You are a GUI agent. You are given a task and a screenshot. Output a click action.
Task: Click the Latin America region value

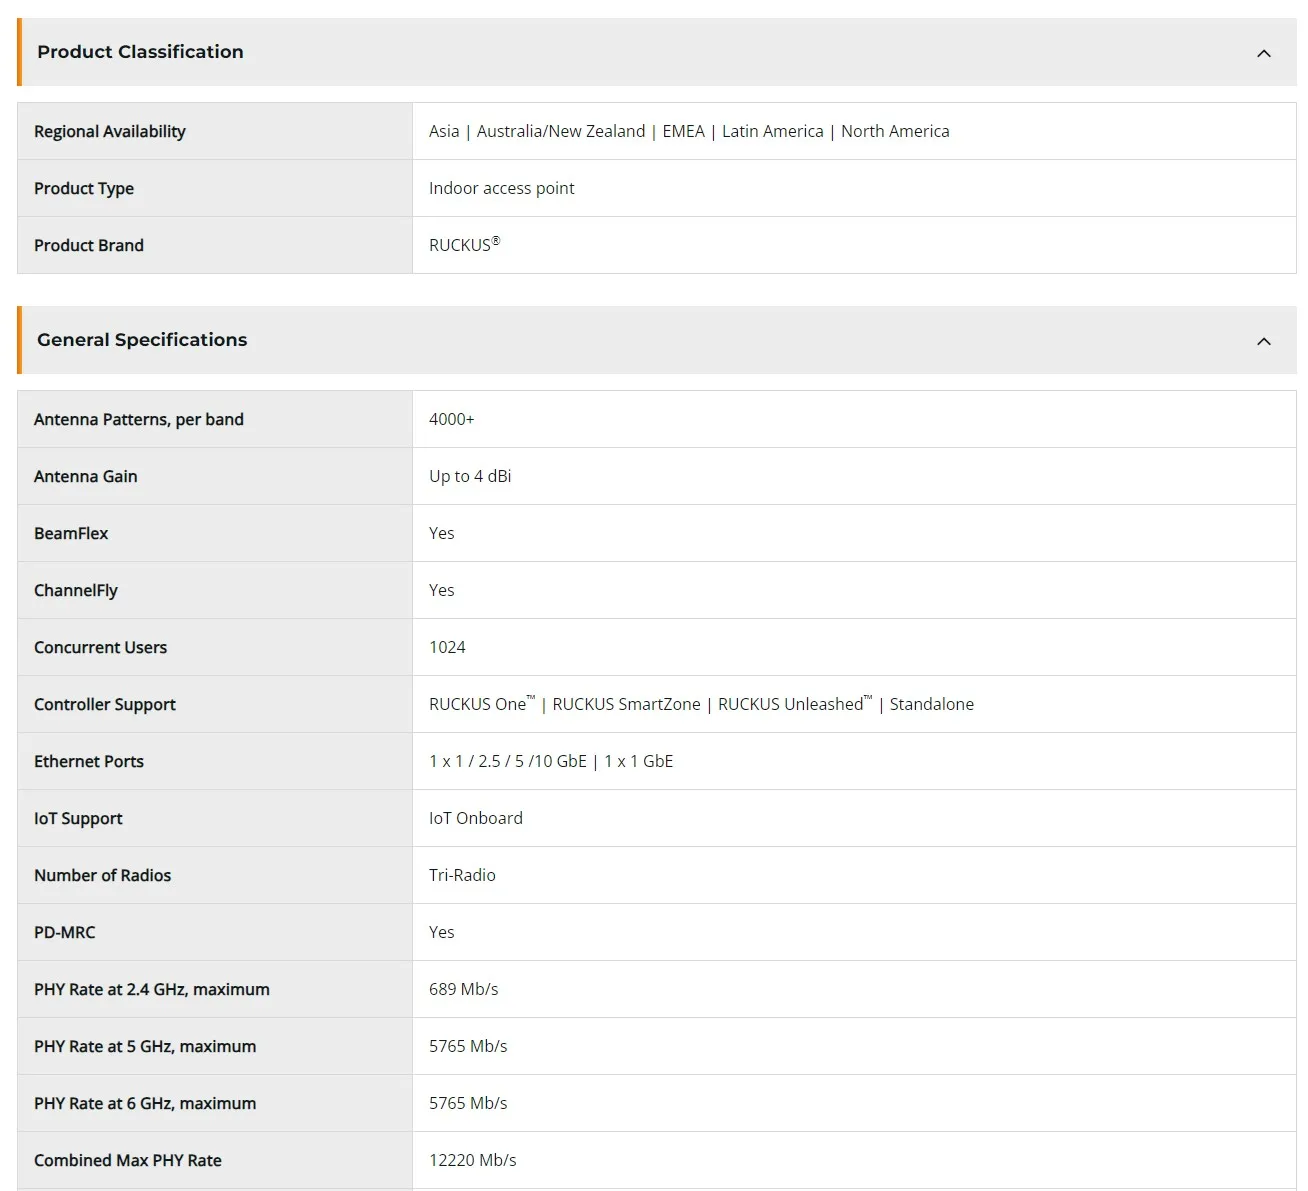coord(773,131)
